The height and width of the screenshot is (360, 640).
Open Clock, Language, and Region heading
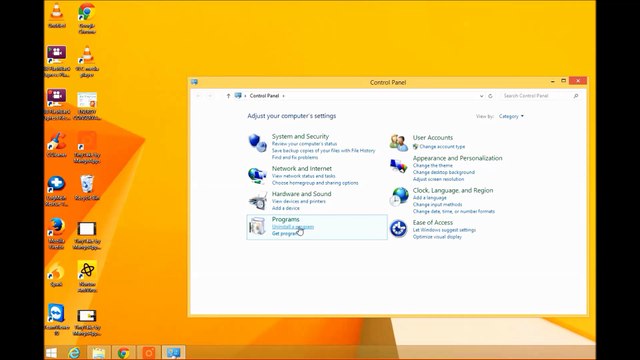tap(453, 190)
